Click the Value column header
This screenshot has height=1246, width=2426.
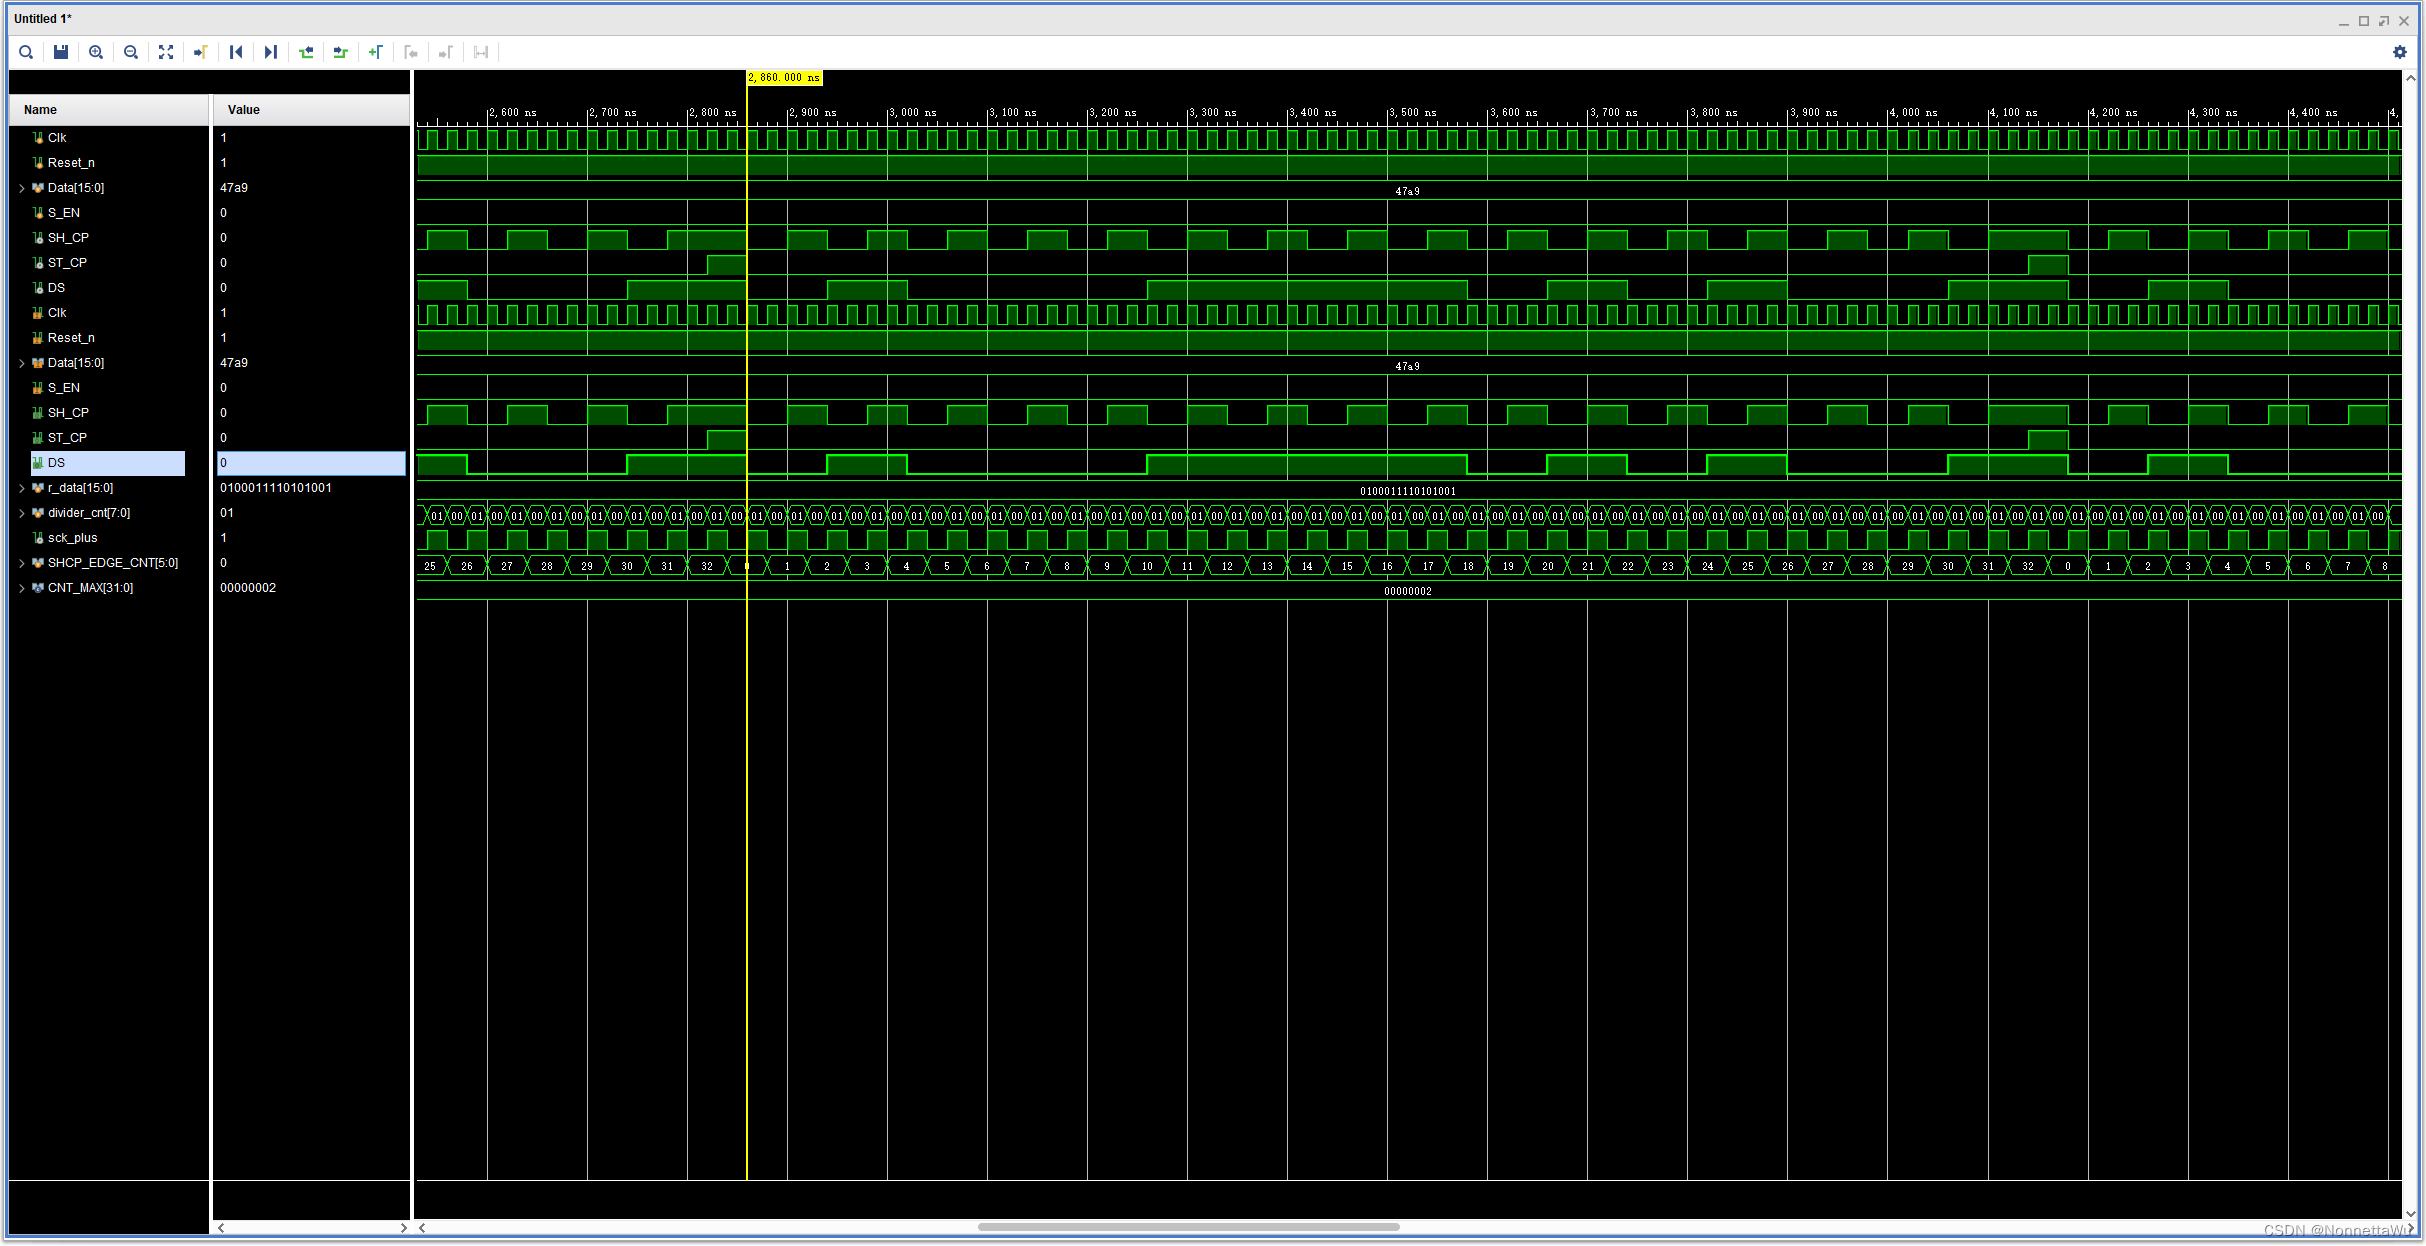click(x=244, y=110)
